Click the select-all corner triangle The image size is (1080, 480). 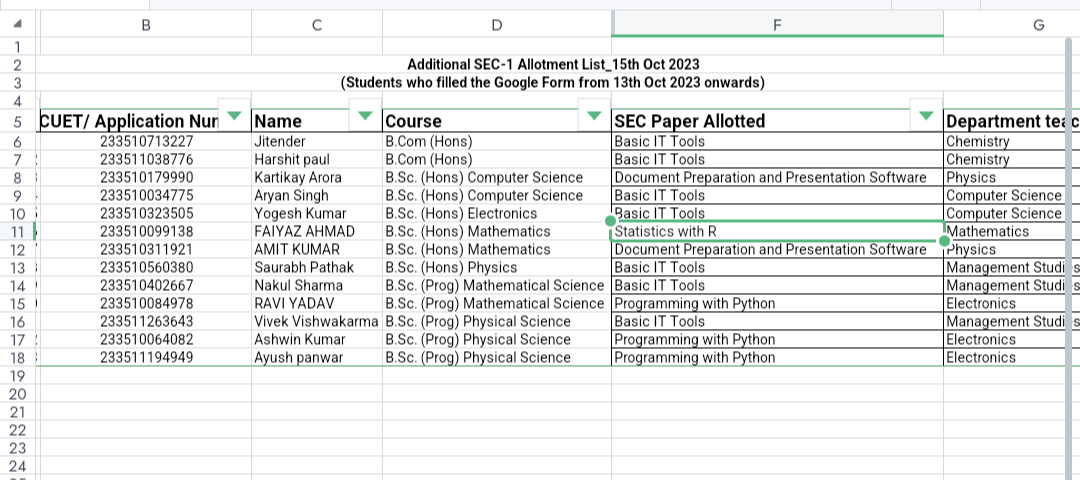coord(18,24)
